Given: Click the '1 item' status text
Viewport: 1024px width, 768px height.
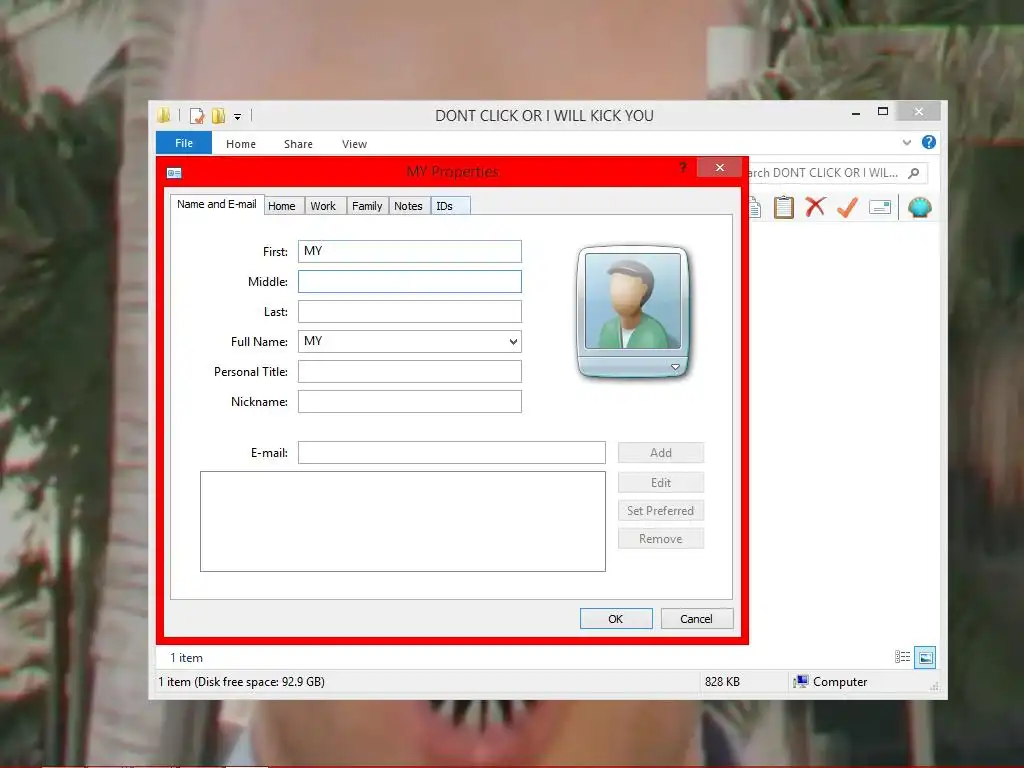Looking at the screenshot, I should coord(186,658).
